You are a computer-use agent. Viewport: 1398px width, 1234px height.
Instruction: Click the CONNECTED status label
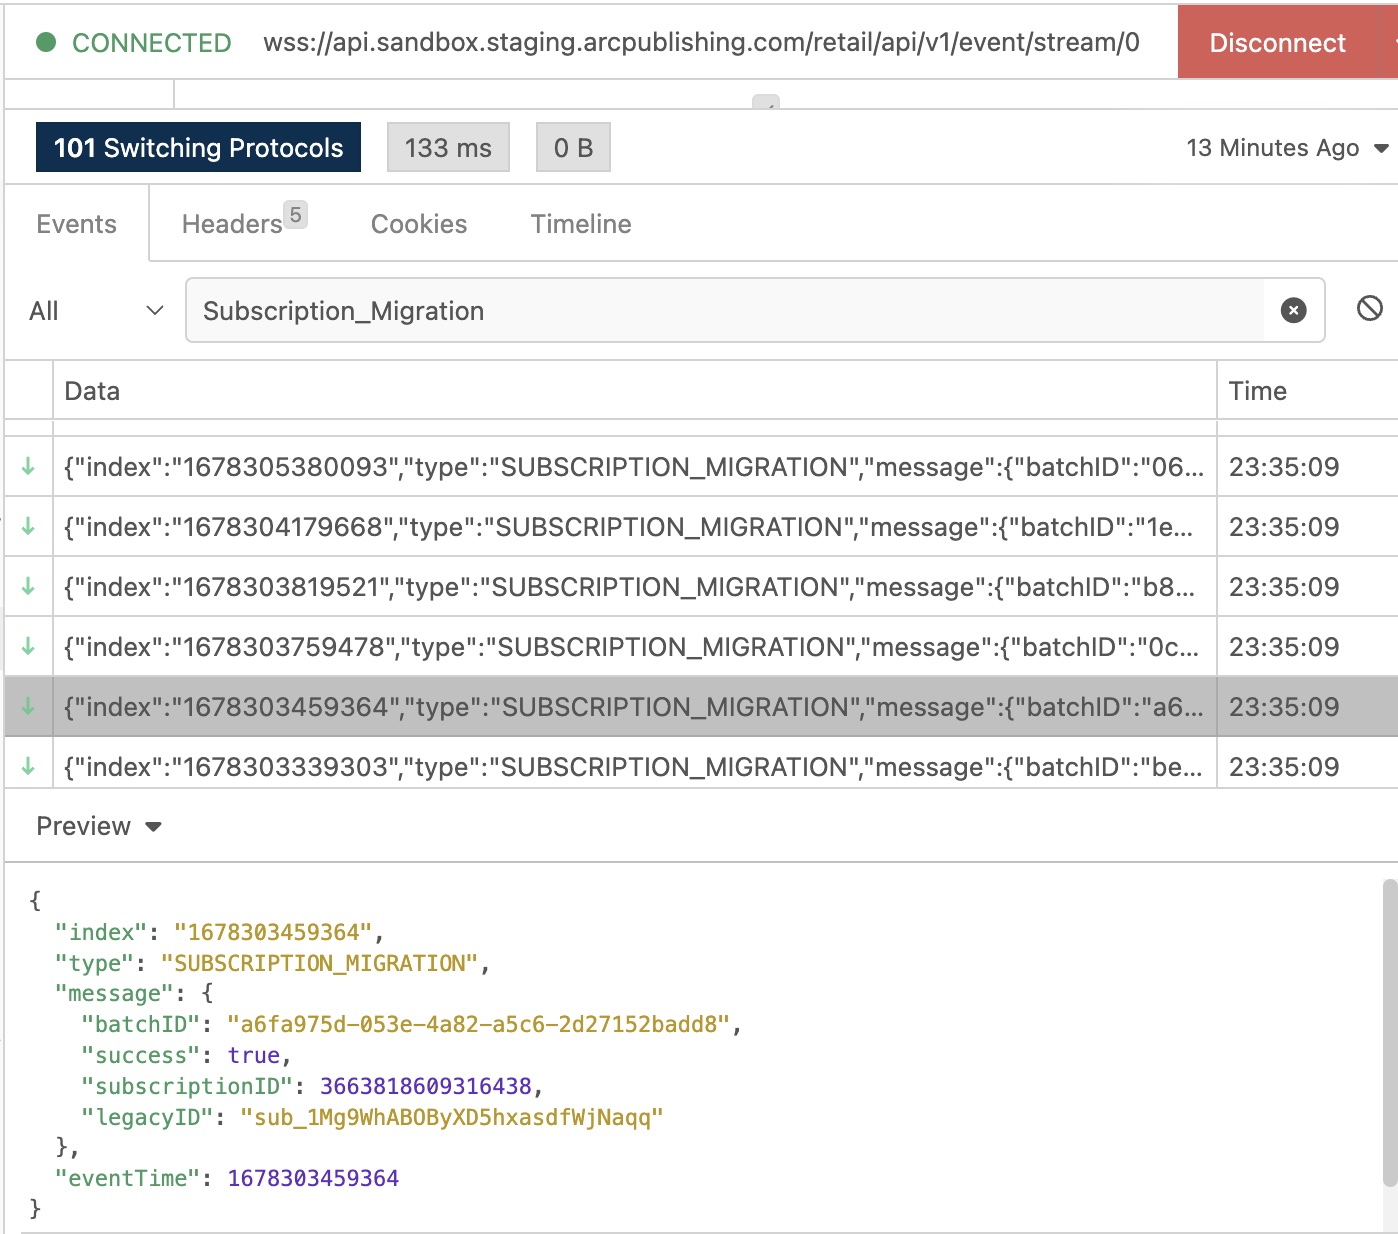pos(152,43)
